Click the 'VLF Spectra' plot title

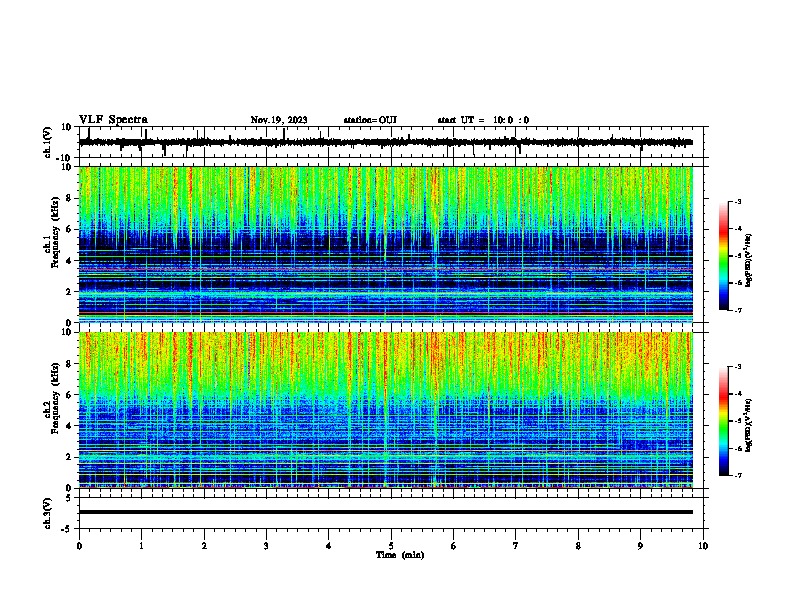tap(113, 119)
